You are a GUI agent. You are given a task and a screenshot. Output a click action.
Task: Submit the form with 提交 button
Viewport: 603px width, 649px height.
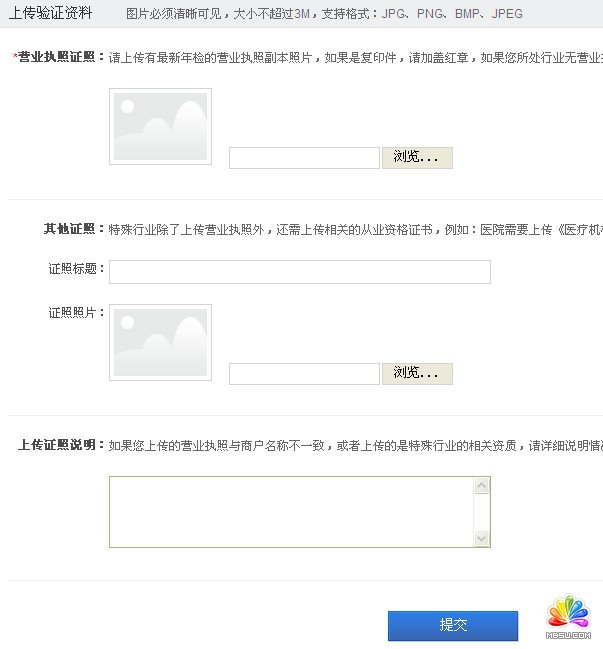point(453,625)
